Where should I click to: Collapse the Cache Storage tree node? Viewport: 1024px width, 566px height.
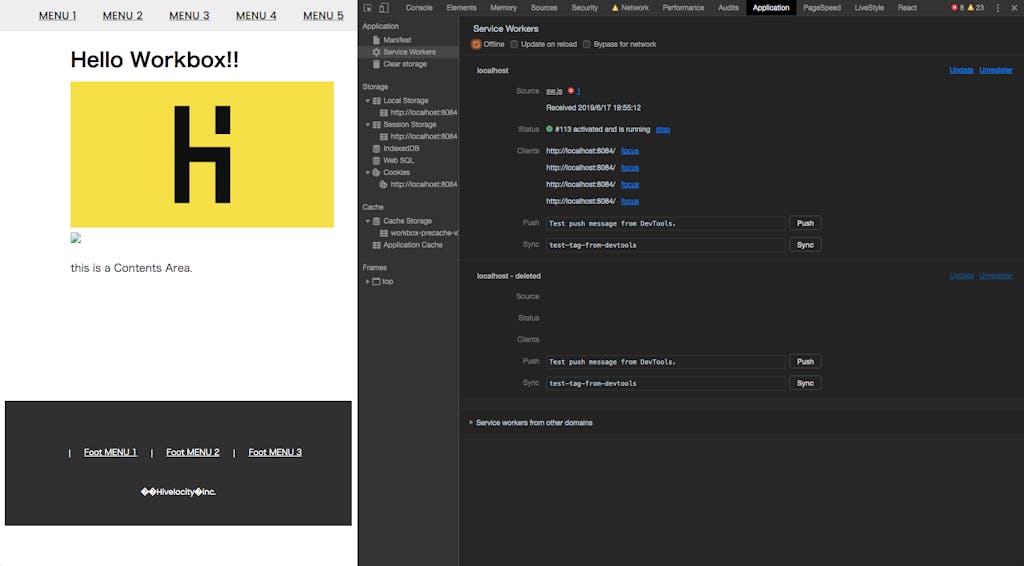tap(368, 221)
